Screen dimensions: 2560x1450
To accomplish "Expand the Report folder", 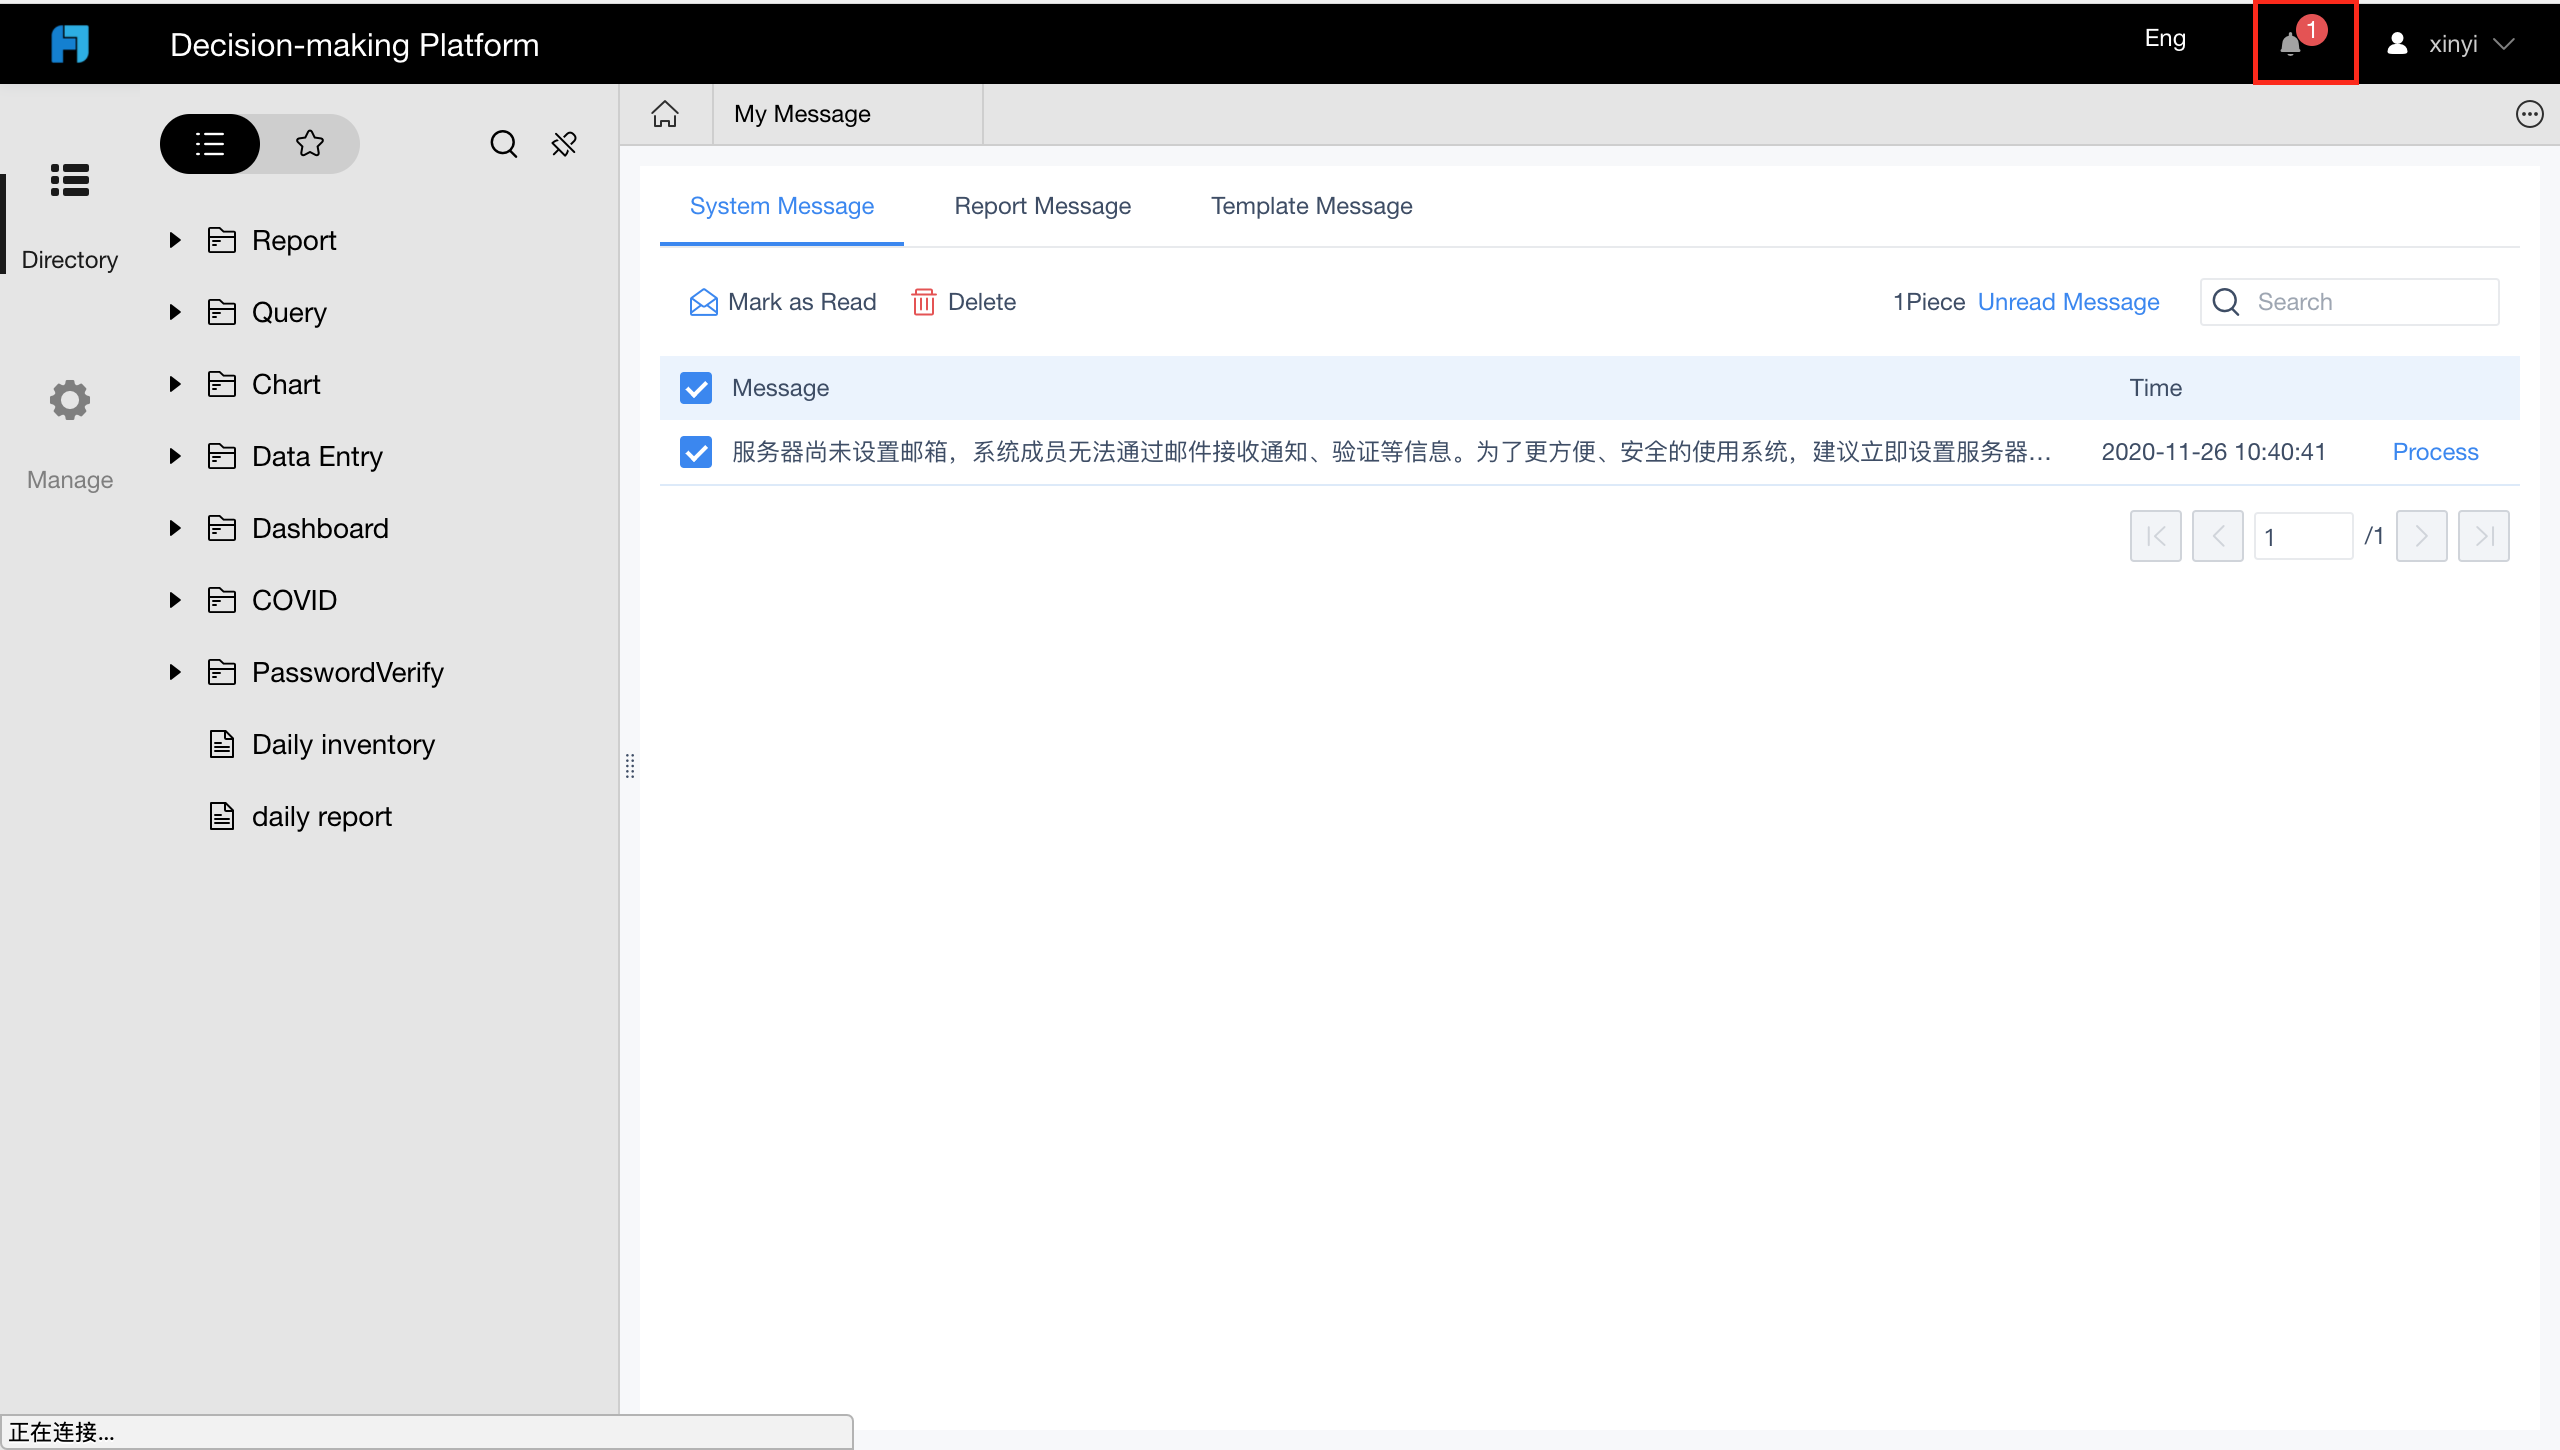I will pos(175,240).
